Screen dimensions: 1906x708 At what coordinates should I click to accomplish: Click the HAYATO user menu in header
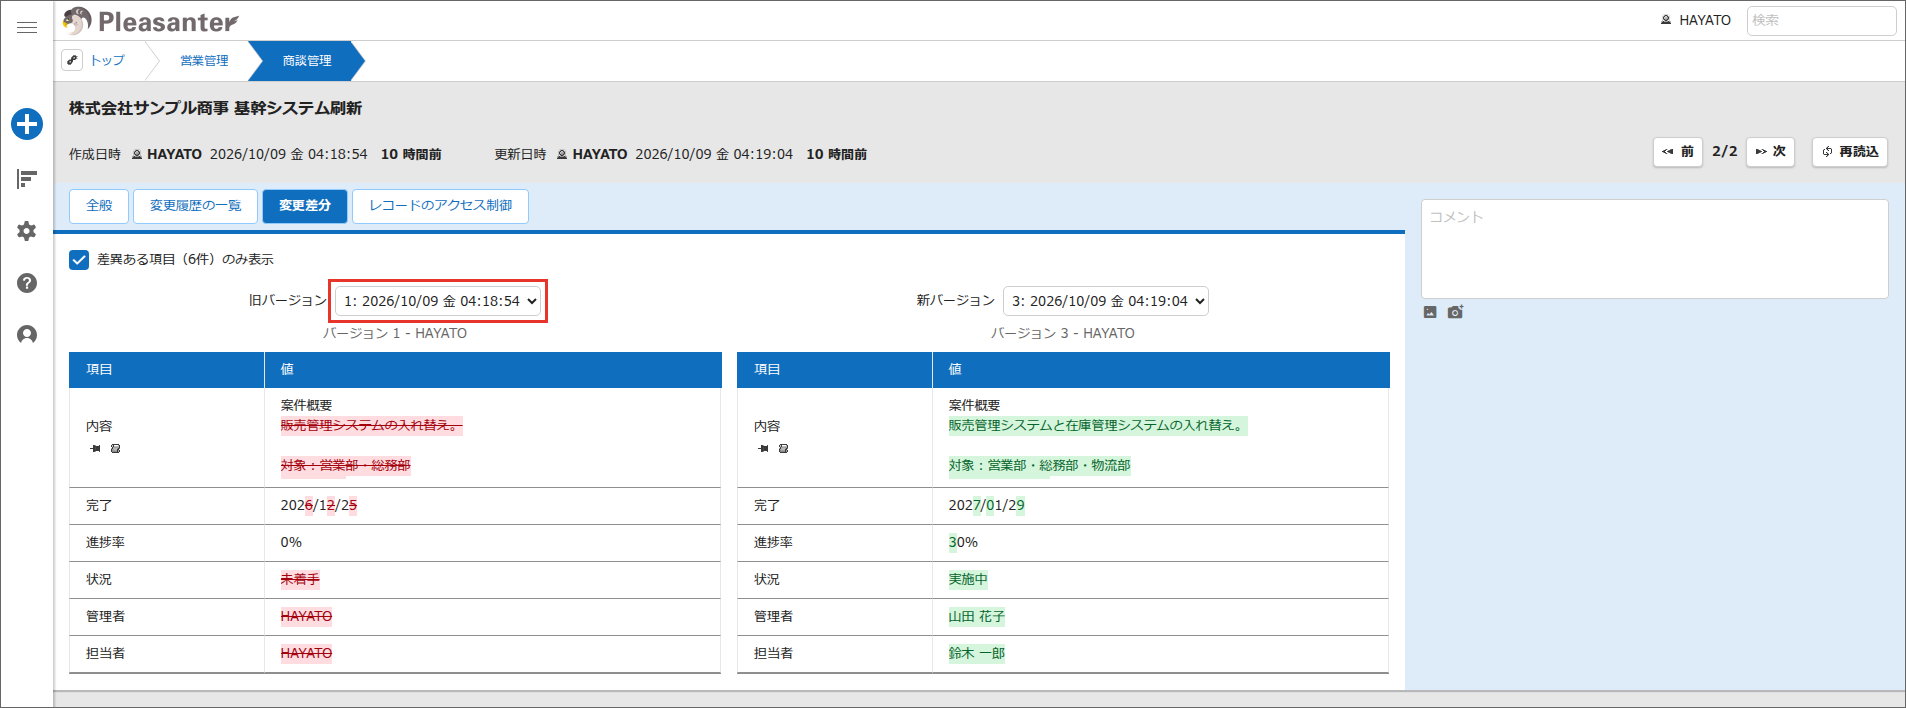[x=1696, y=20]
